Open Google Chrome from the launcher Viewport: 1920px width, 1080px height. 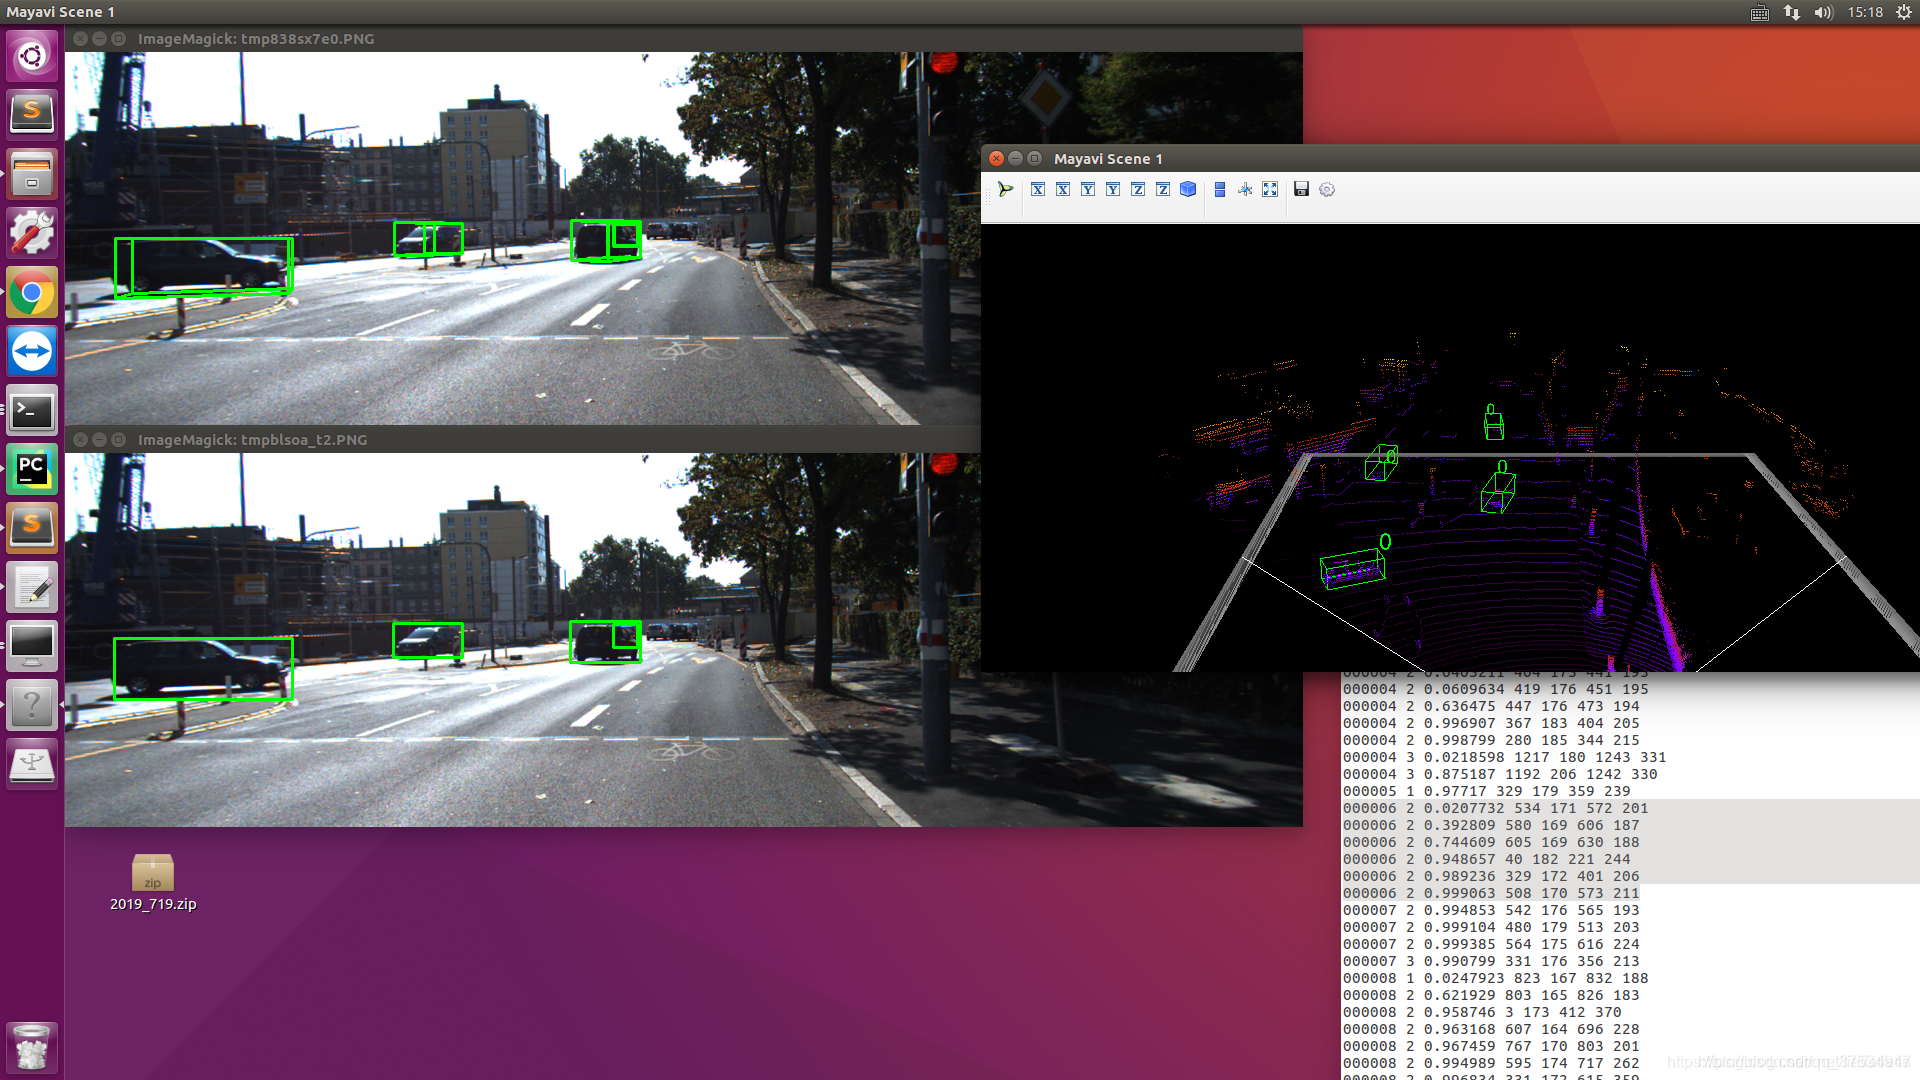click(32, 293)
